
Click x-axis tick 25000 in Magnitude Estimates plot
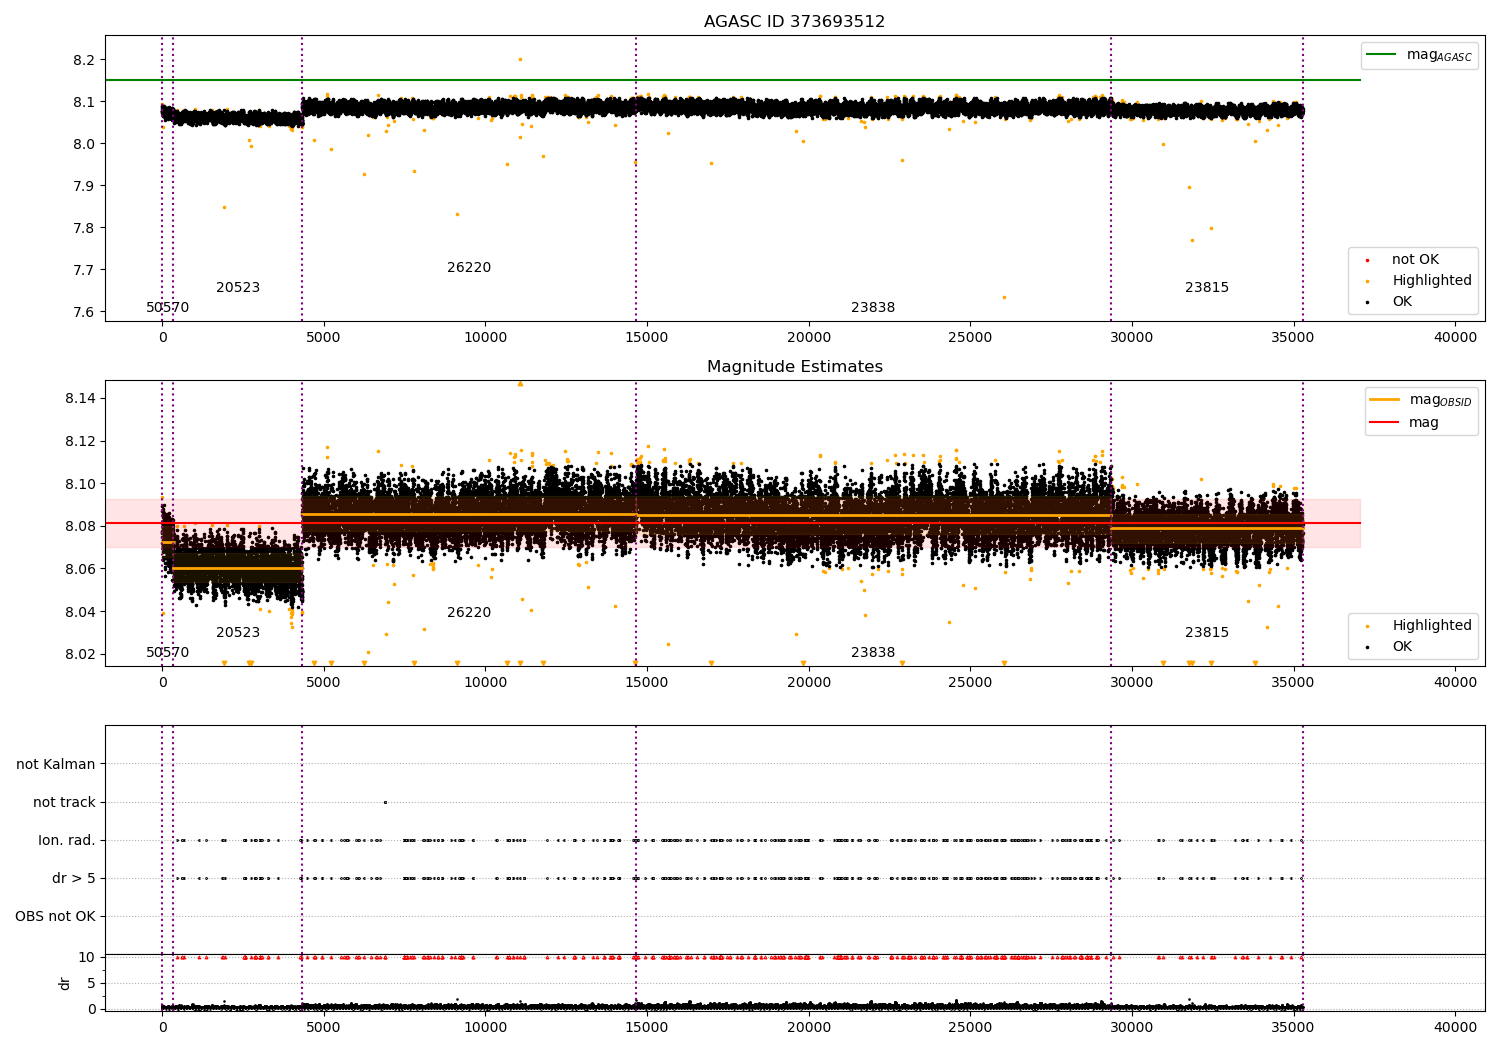click(x=970, y=683)
